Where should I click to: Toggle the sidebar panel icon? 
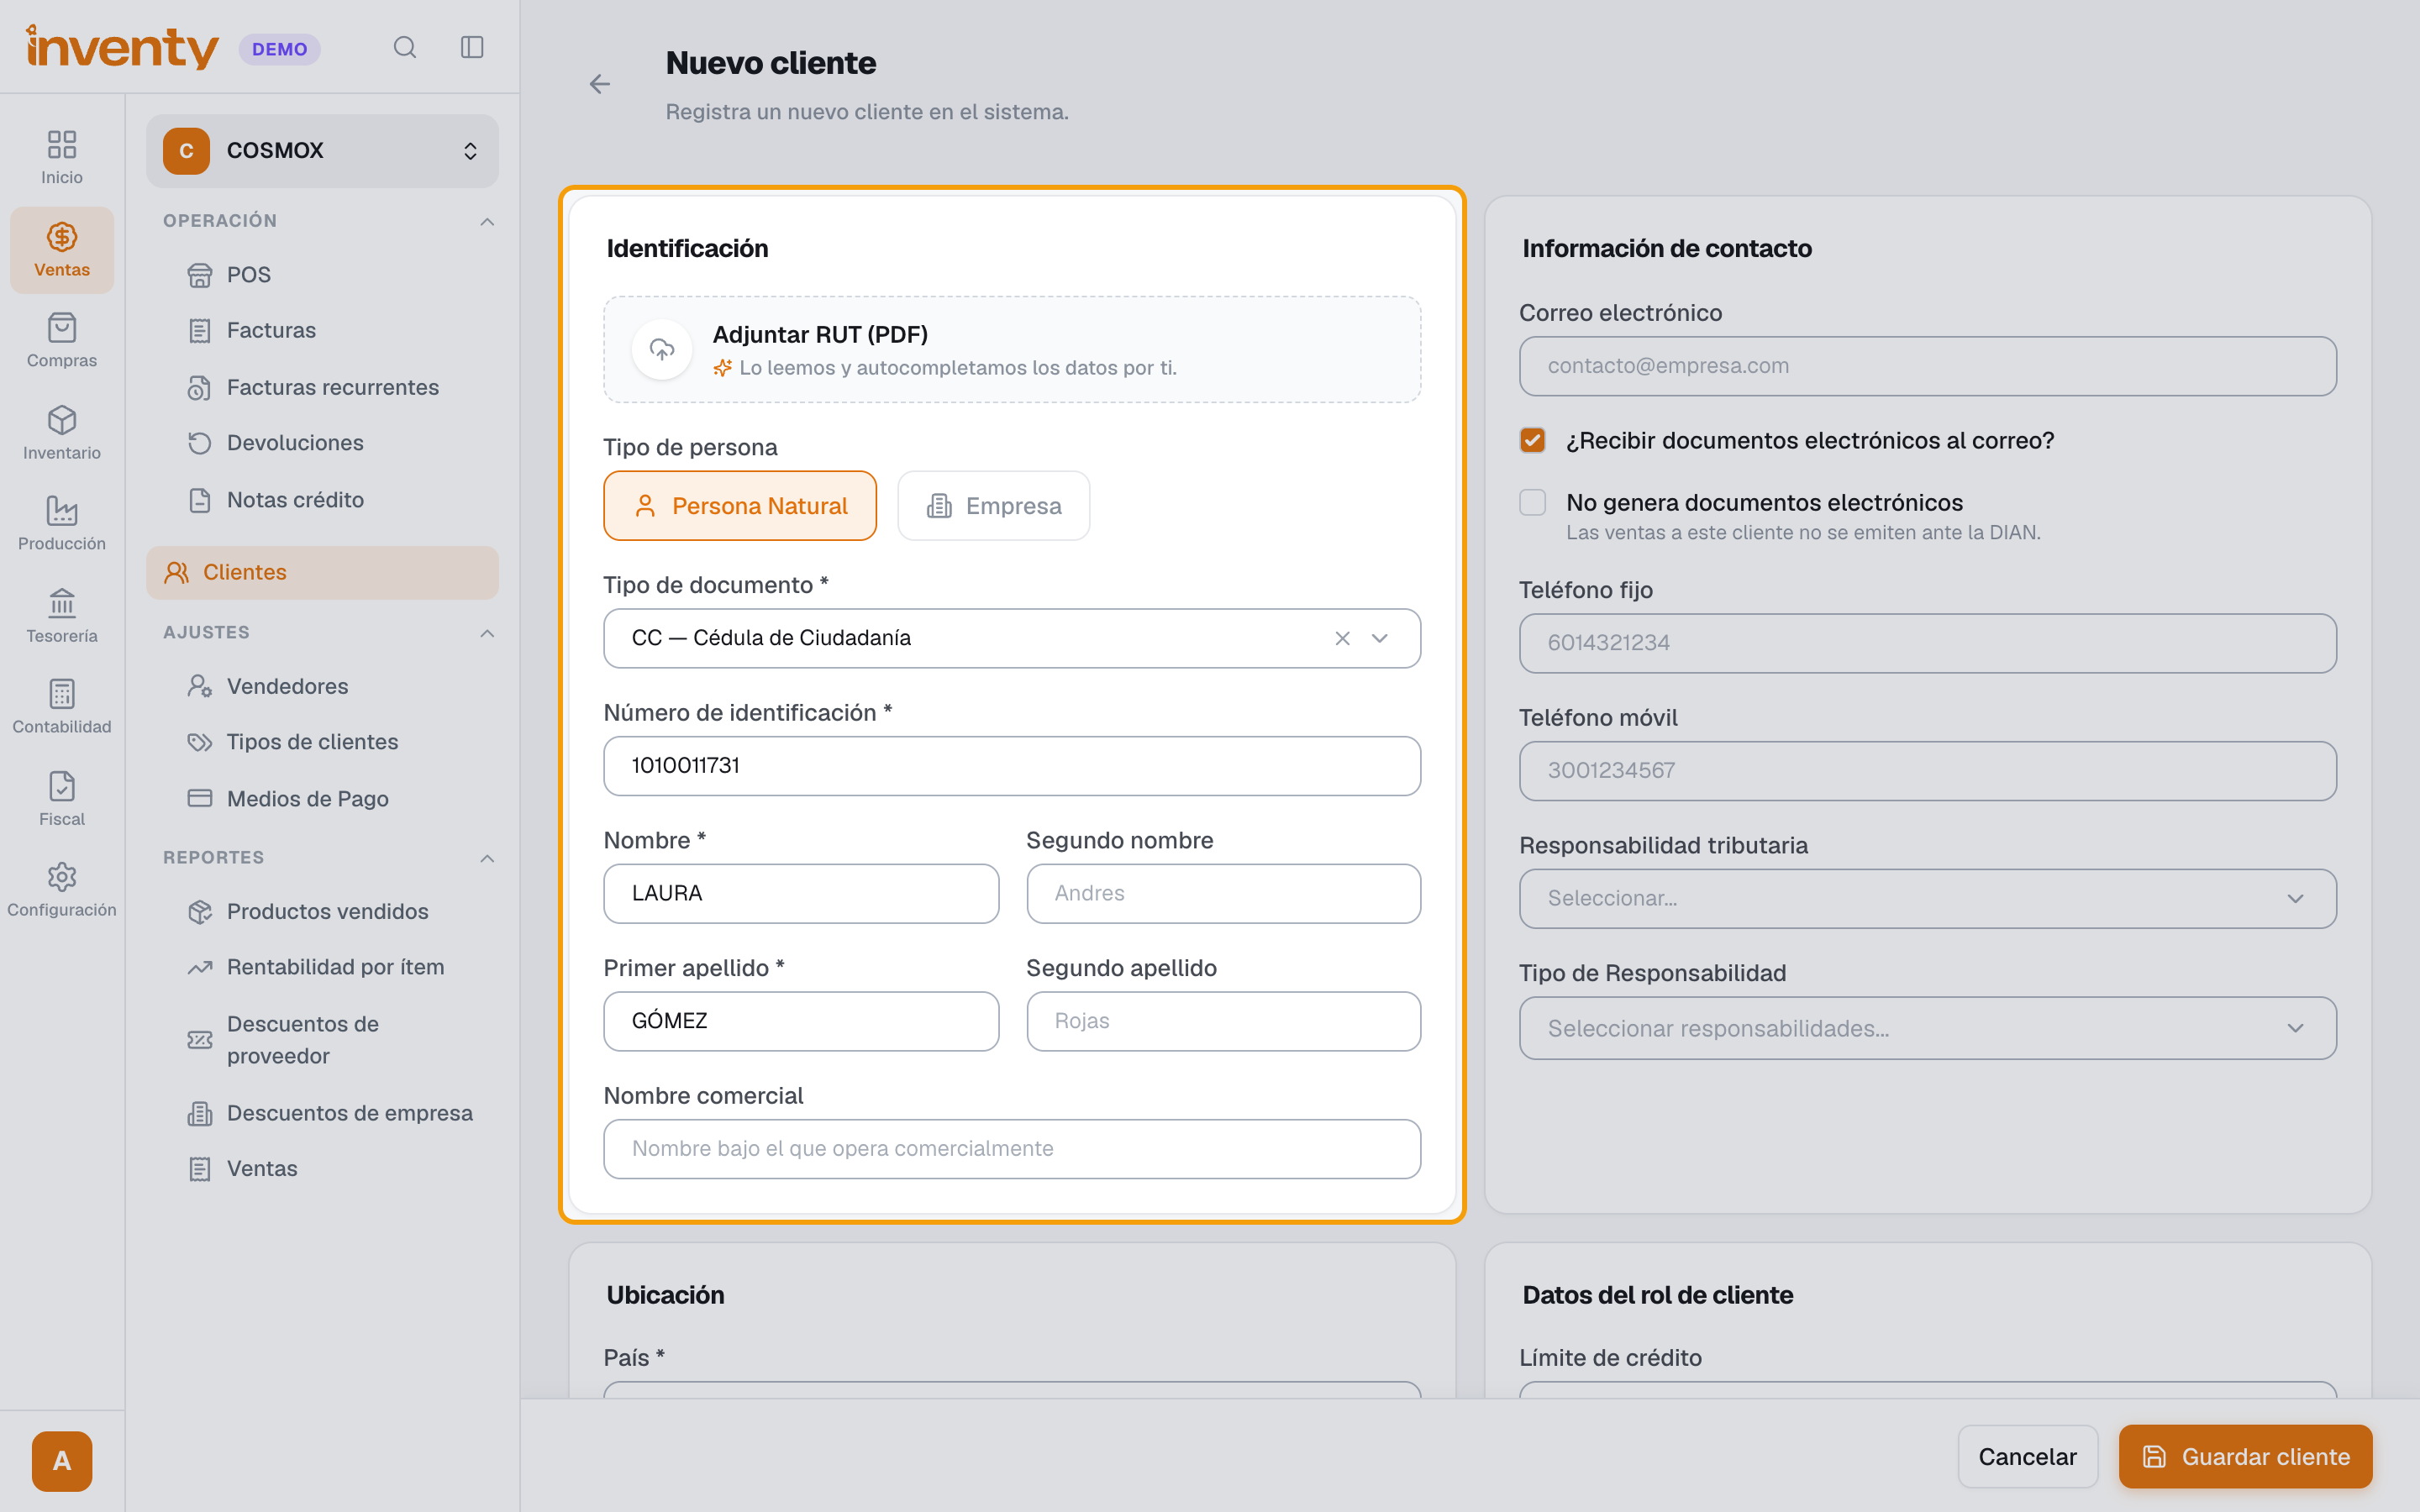click(x=472, y=47)
